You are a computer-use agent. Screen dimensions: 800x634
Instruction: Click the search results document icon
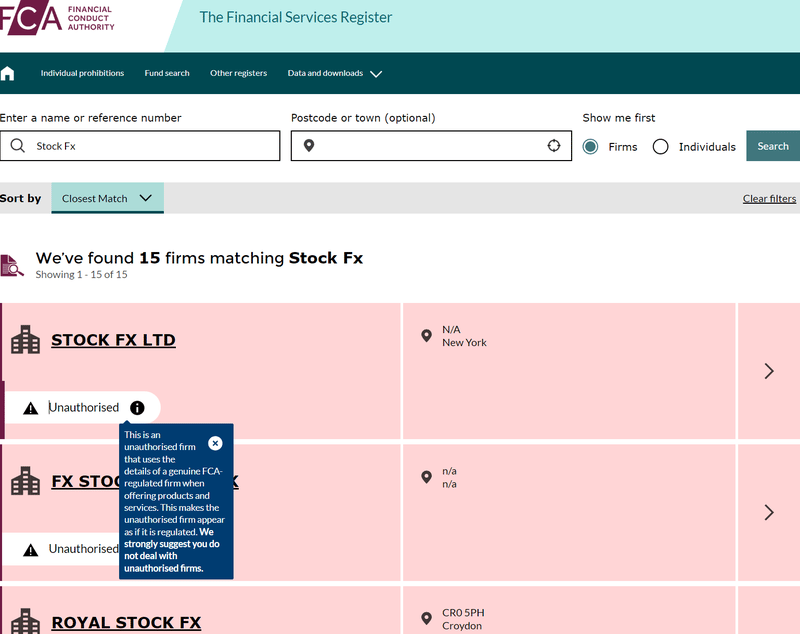click(12, 265)
